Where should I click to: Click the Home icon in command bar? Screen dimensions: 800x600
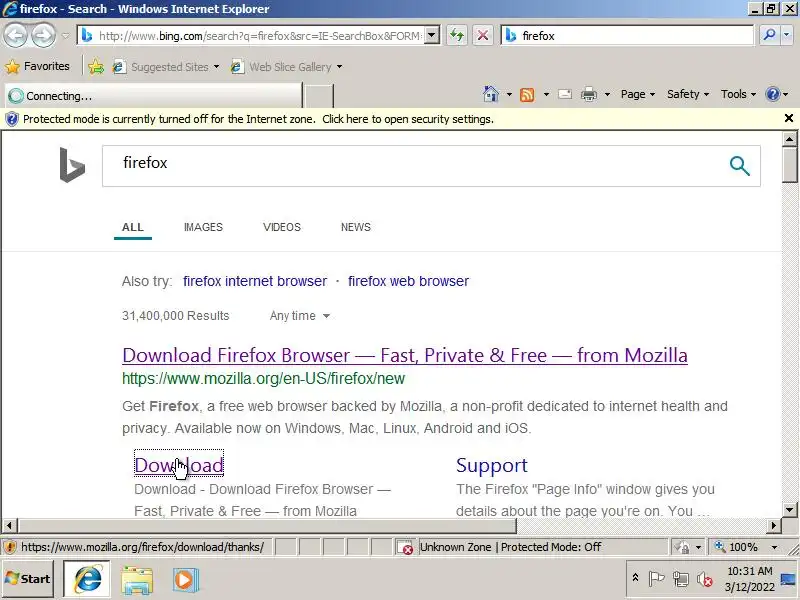click(x=490, y=94)
